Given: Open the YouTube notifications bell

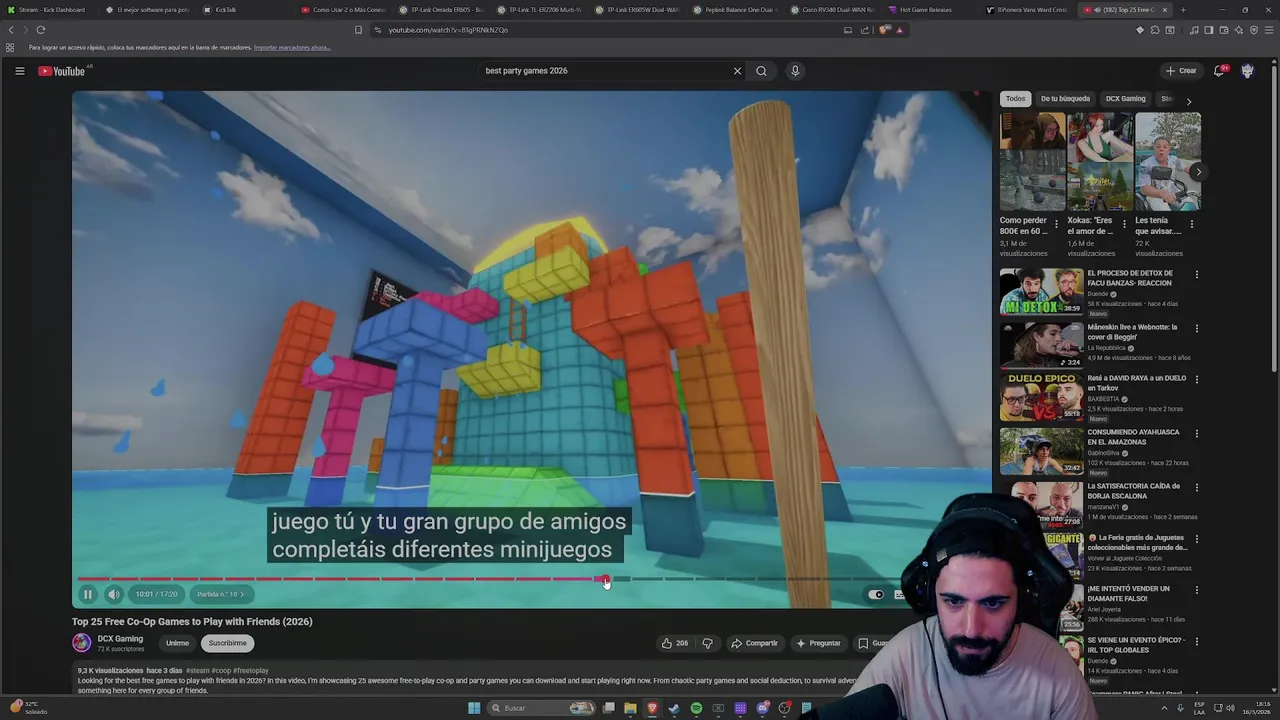Looking at the screenshot, I should click(x=1219, y=71).
